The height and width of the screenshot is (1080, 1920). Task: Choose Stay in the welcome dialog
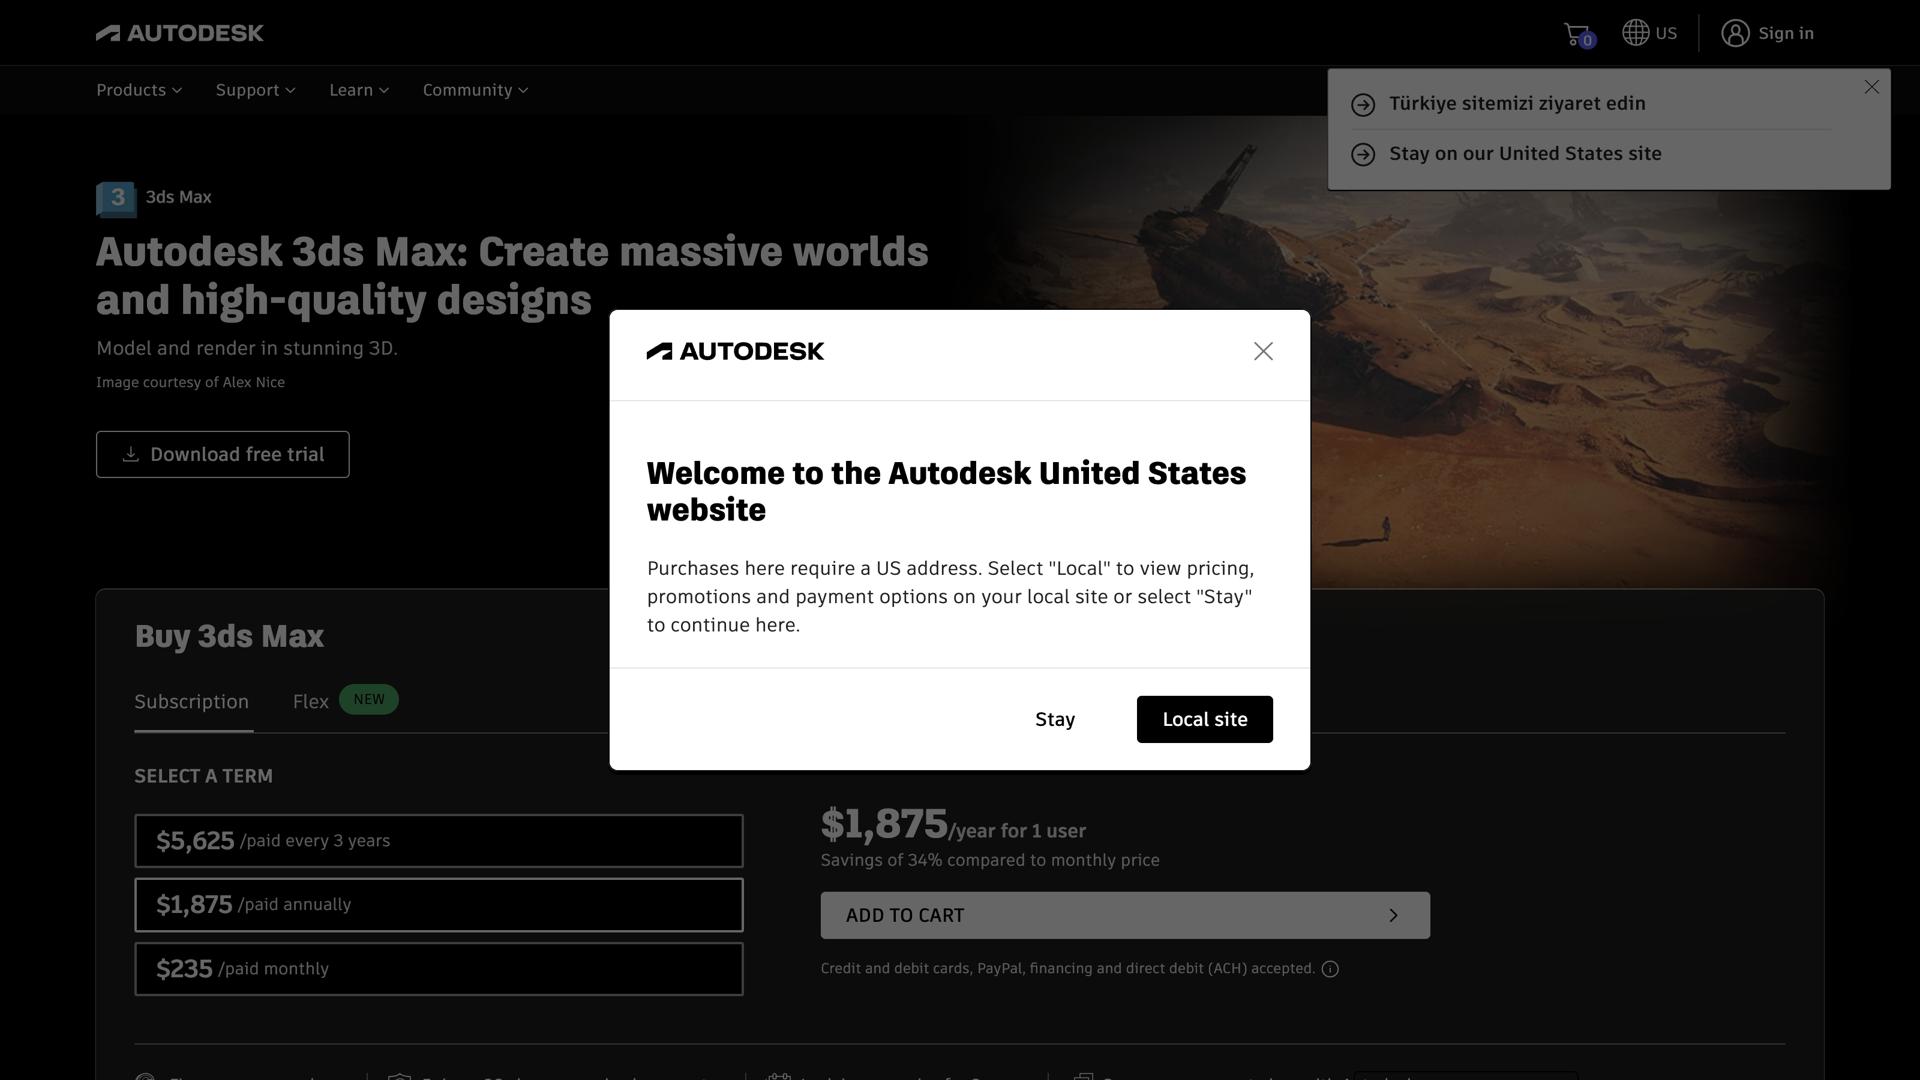[1055, 720]
